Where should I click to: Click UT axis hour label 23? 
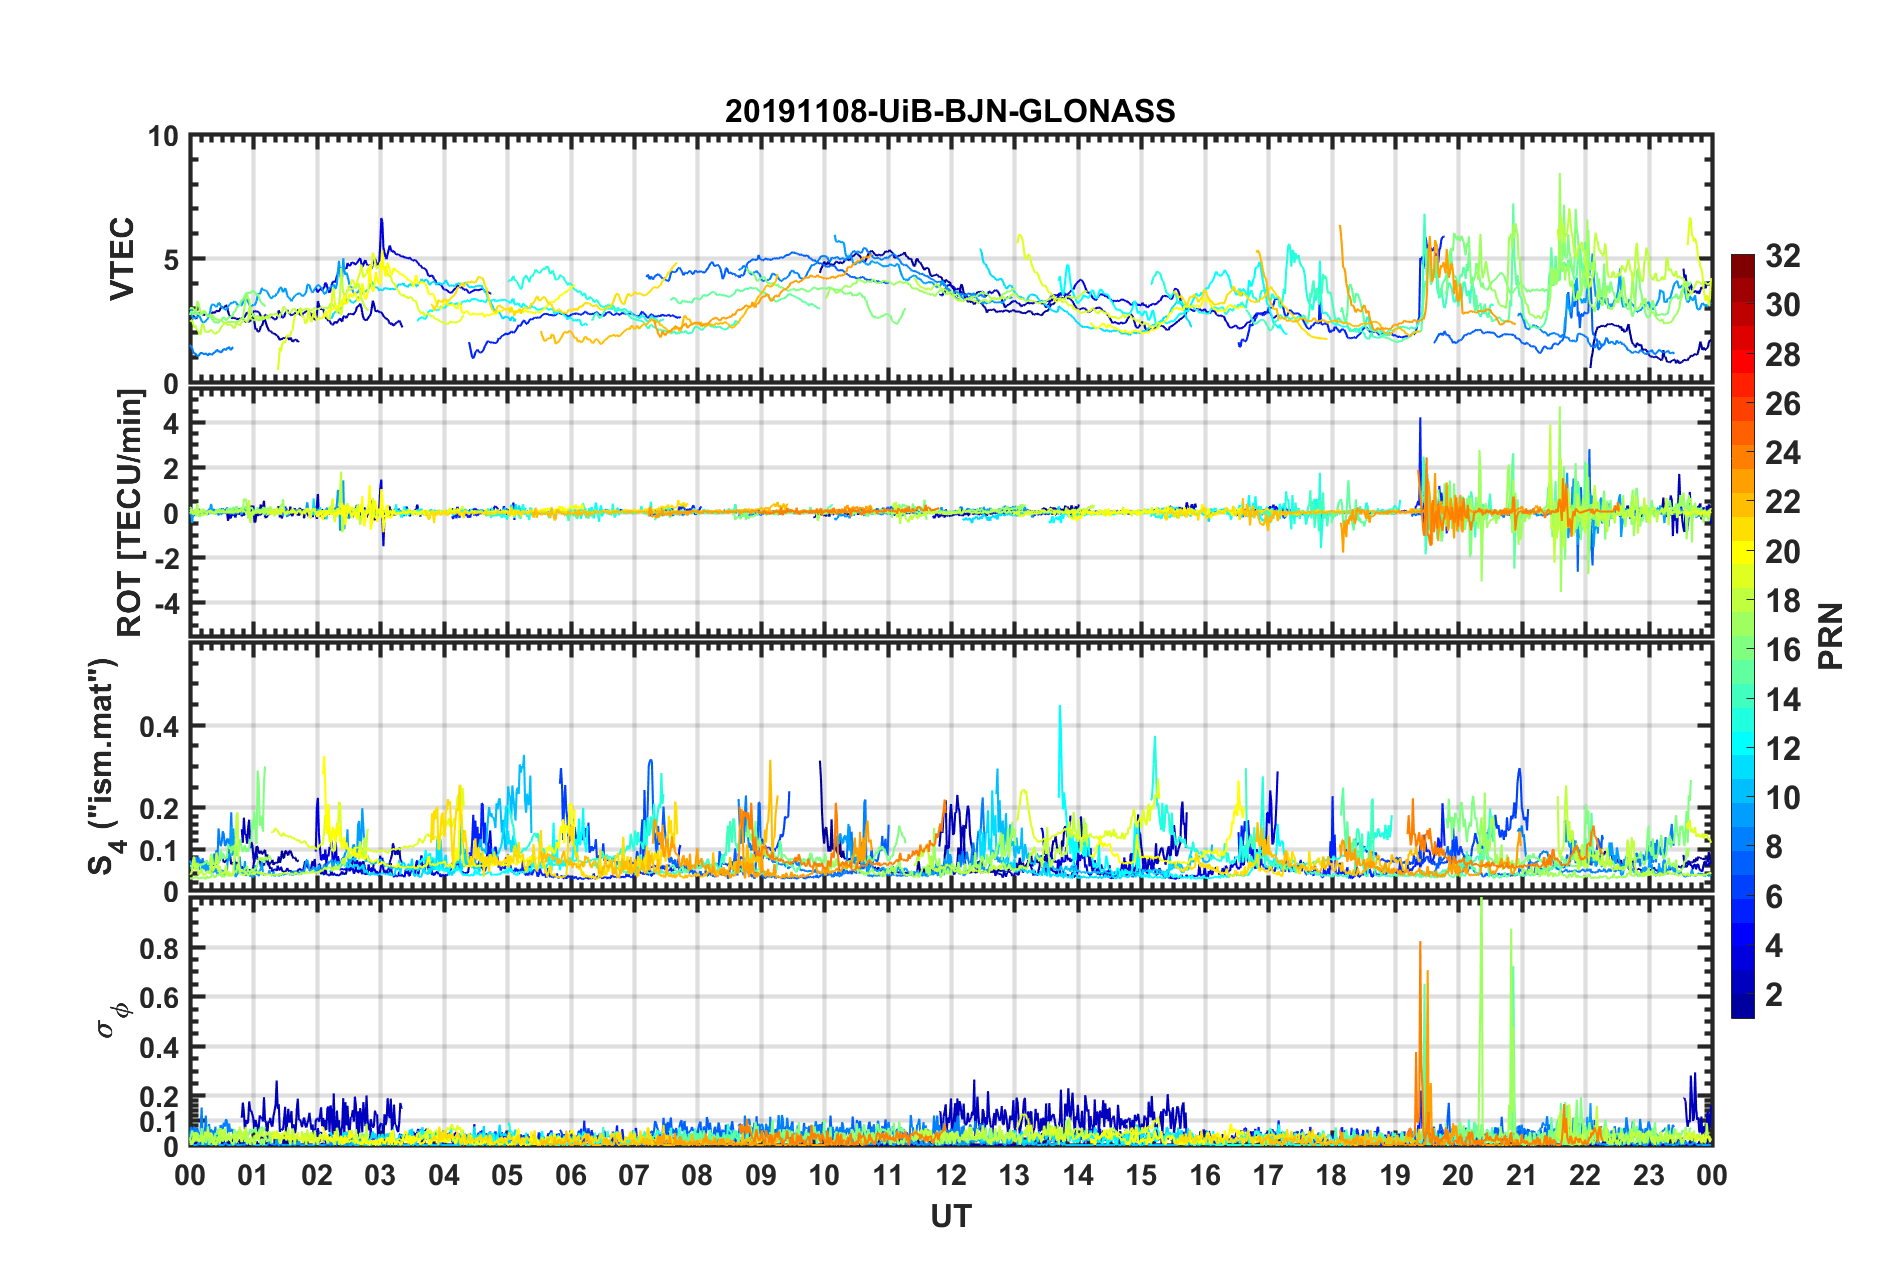click(1649, 1175)
